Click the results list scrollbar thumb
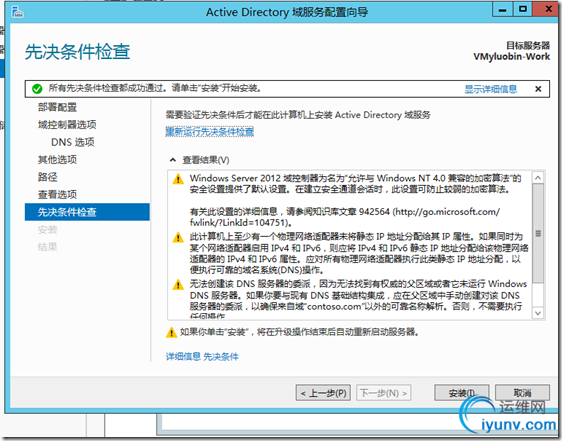The image size is (562, 441). coord(538,233)
